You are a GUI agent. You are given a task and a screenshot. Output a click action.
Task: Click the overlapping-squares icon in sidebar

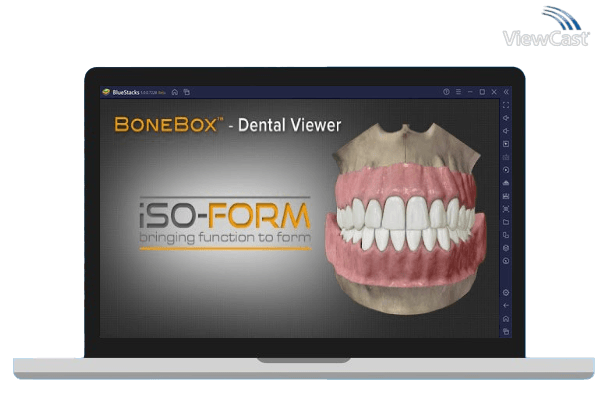pyautogui.click(x=506, y=235)
